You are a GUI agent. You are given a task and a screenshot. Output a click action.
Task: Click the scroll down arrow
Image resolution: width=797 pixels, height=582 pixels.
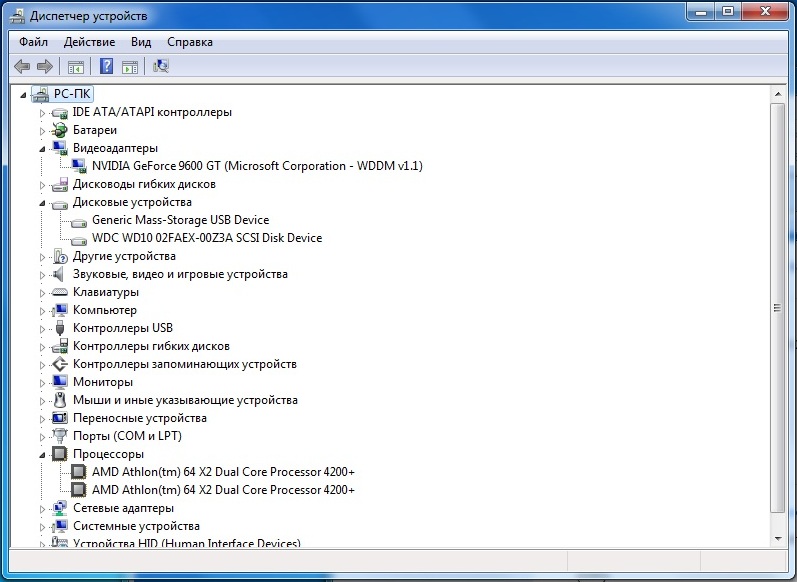click(778, 538)
